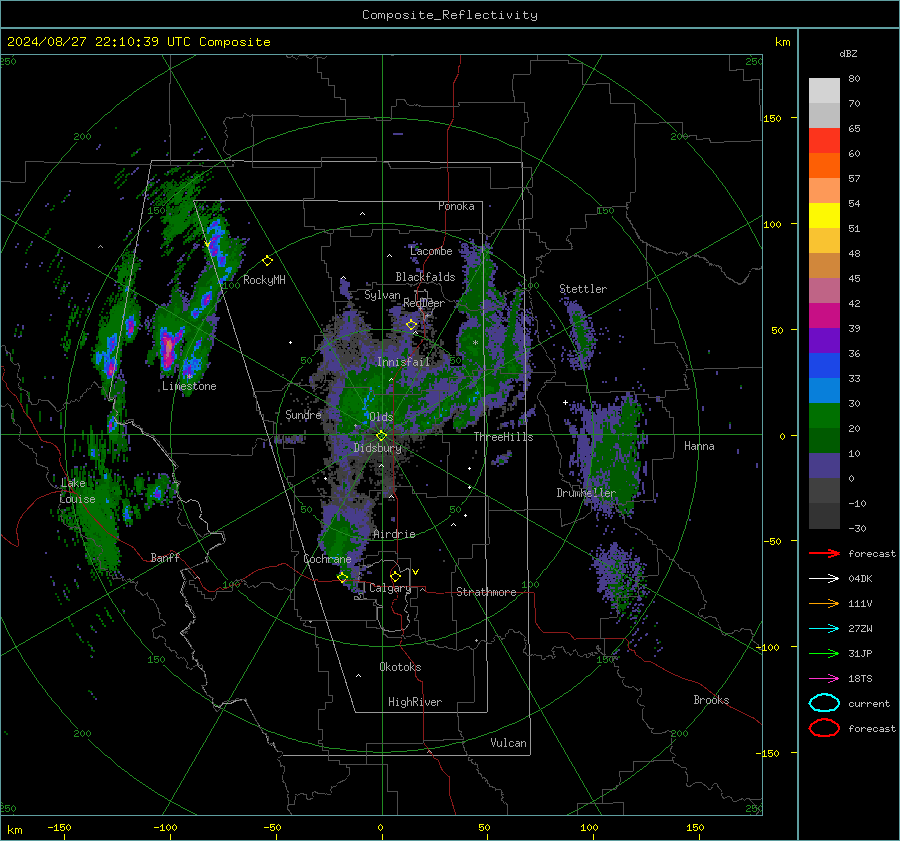Click the Hanna label

coord(699,446)
